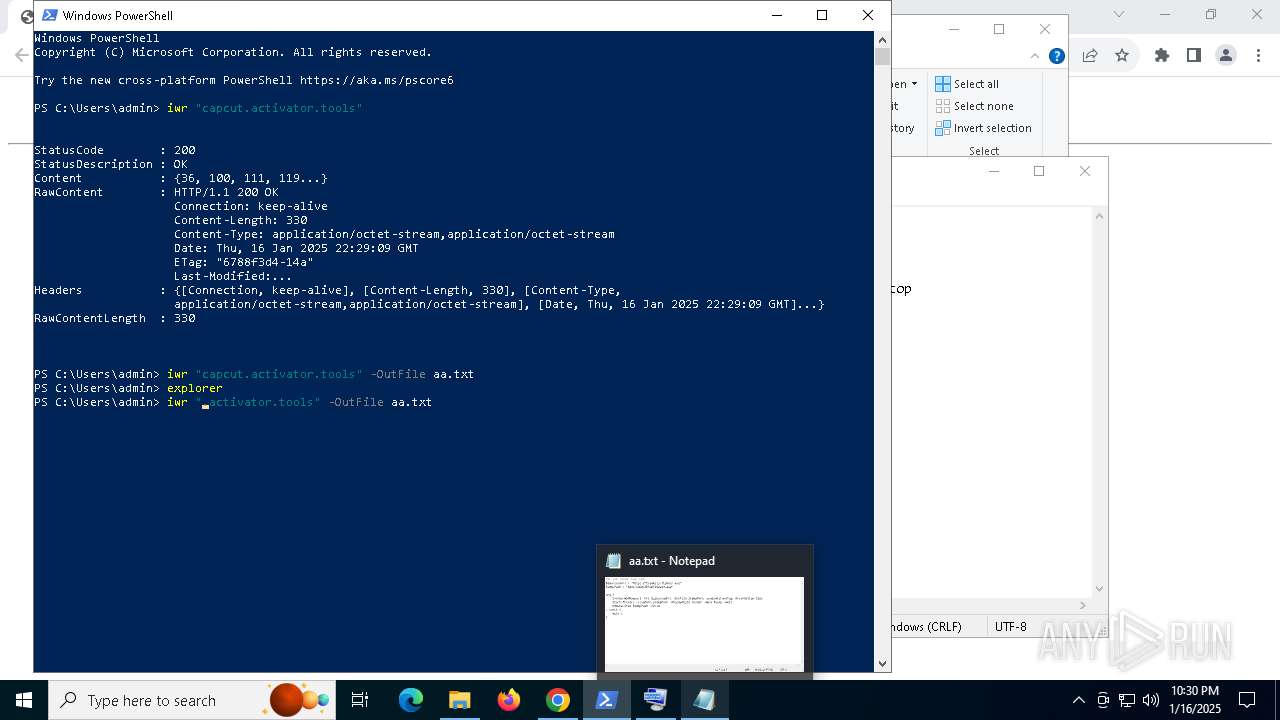Click the taskbar search box
The width and height of the screenshot is (1280, 720).
(x=192, y=700)
